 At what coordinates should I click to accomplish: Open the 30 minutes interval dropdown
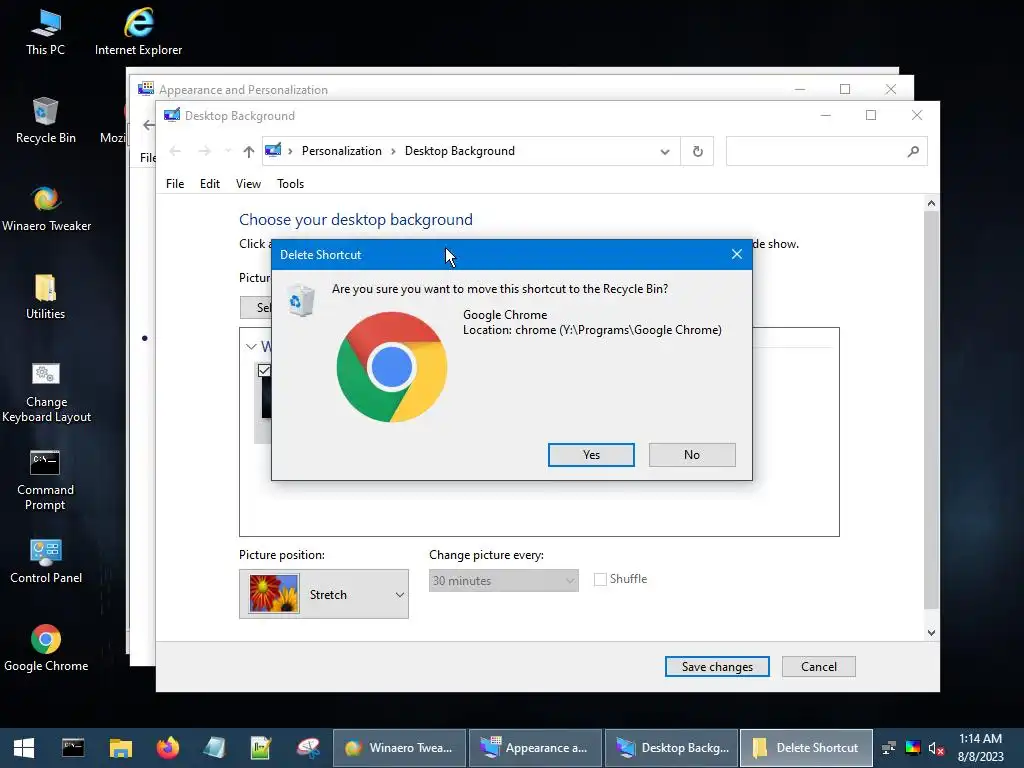[x=504, y=581]
